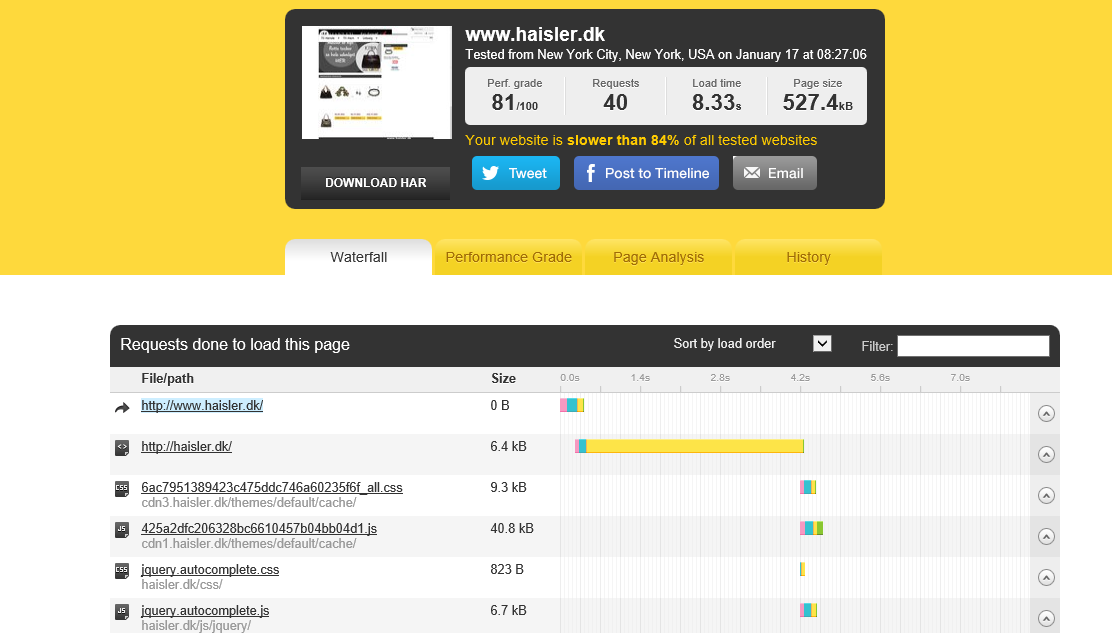Click Post to Timeline Facebook button
This screenshot has height=633, width=1112.
click(x=646, y=173)
